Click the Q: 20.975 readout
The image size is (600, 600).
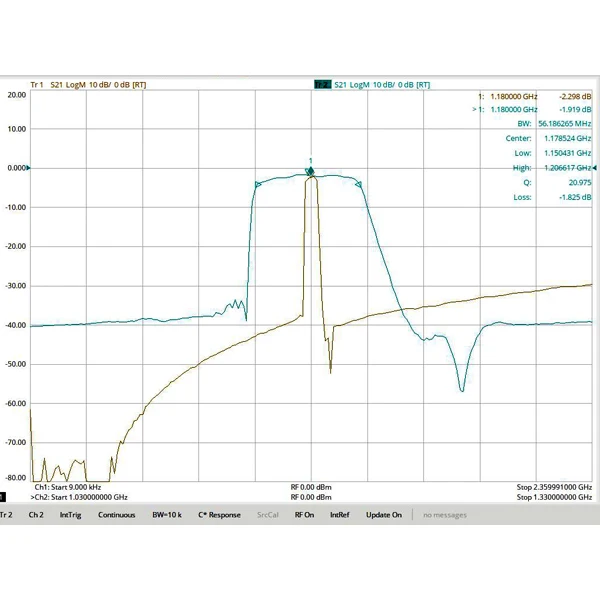point(557,183)
